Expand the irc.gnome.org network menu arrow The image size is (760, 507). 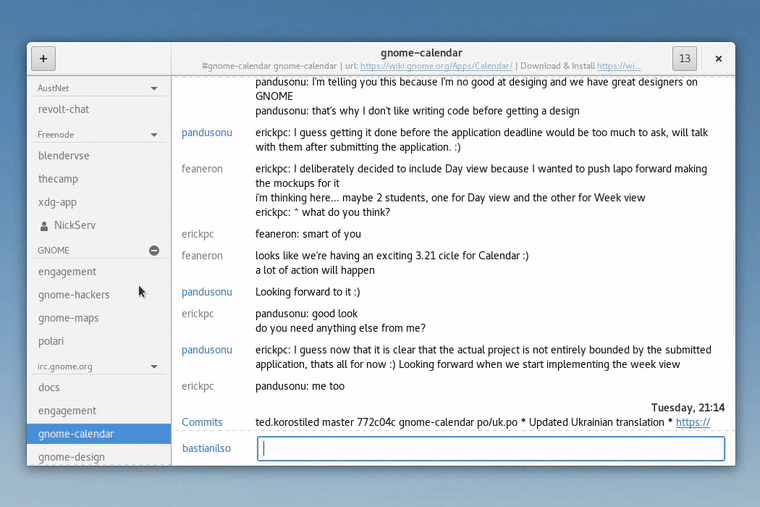[154, 367]
